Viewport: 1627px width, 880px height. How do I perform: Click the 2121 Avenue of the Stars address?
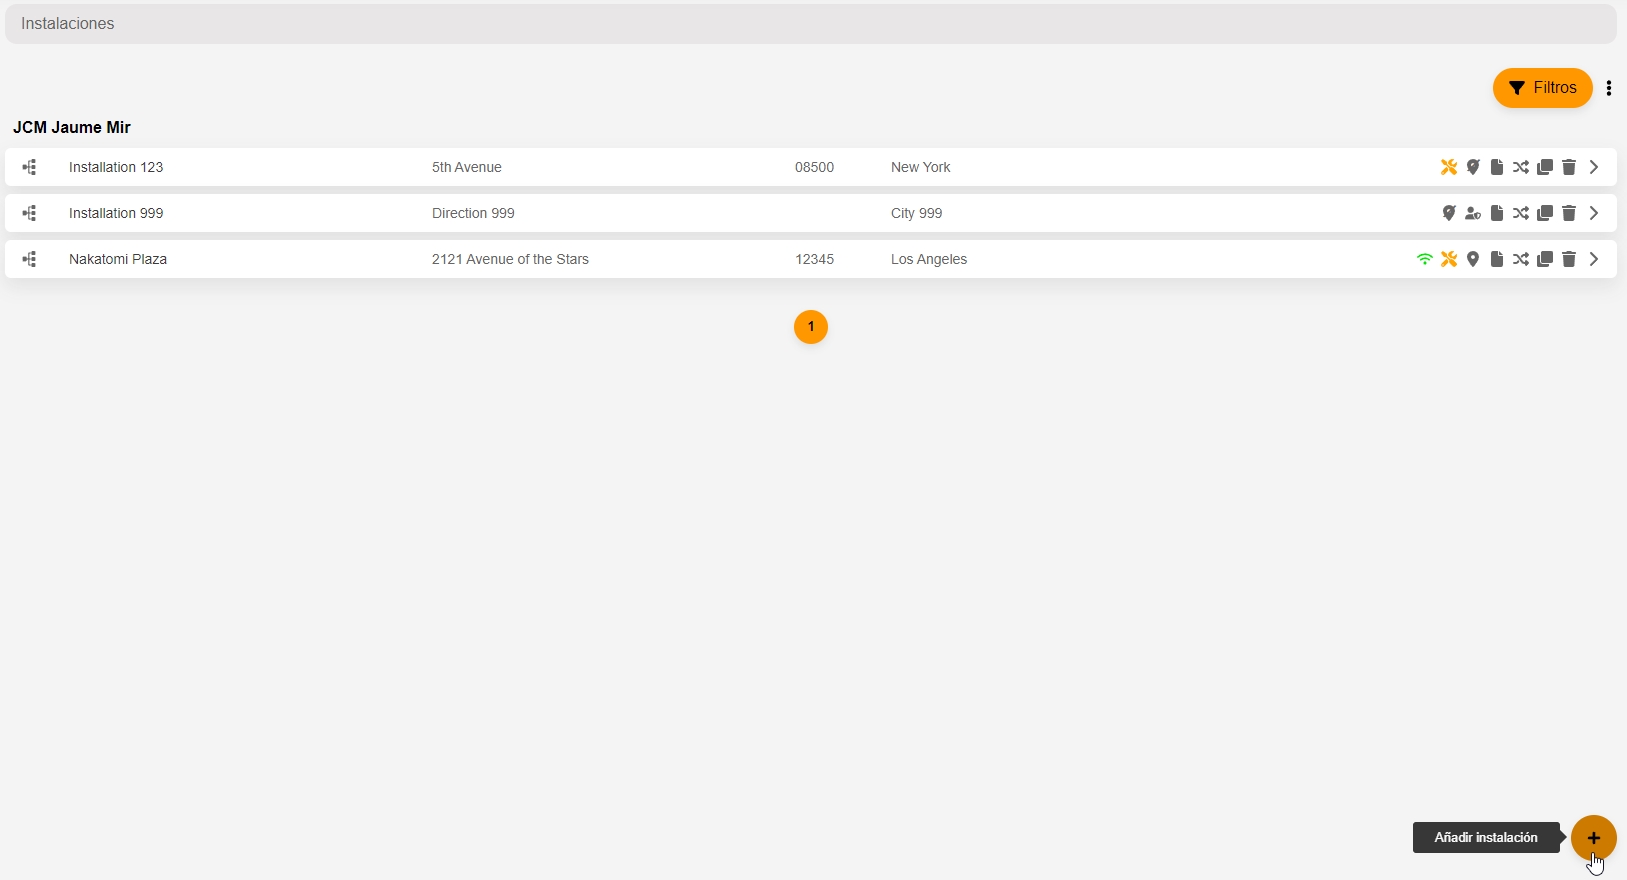[510, 259]
